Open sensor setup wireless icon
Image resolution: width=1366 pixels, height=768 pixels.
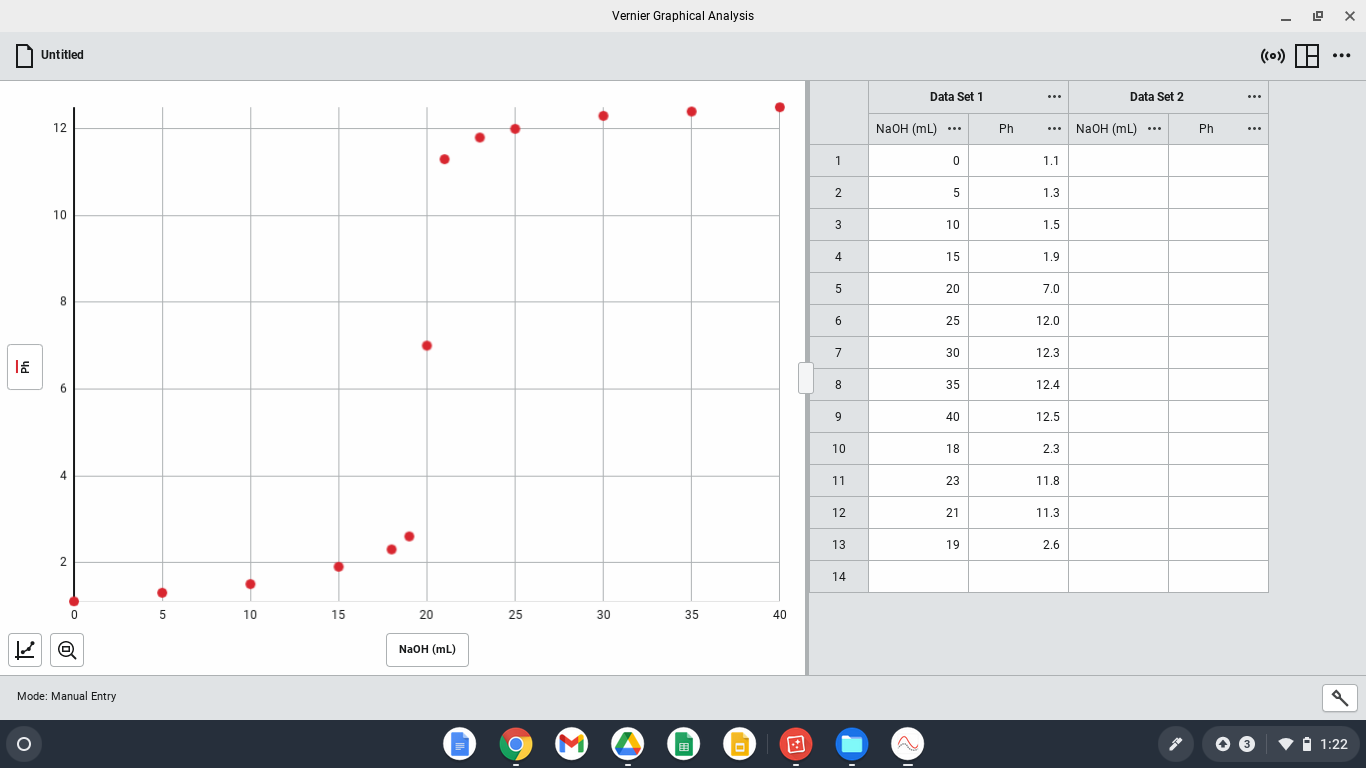pyautogui.click(x=1273, y=56)
